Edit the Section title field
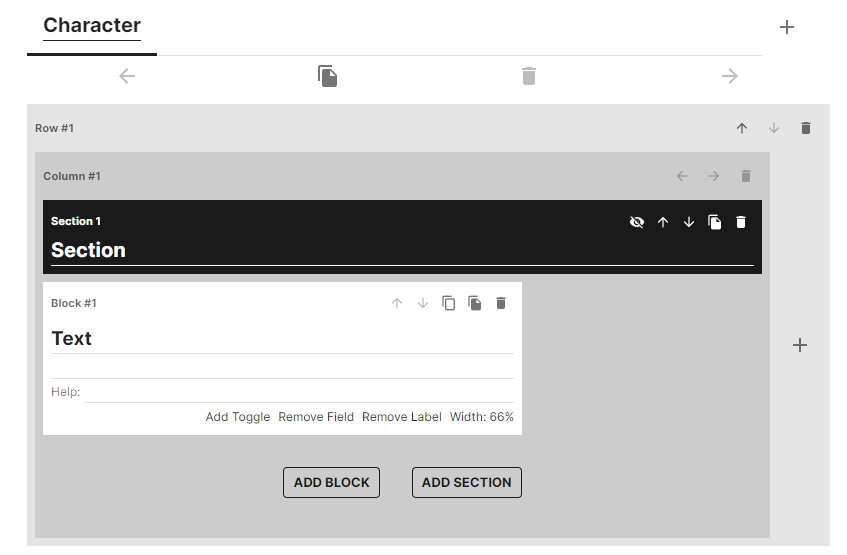847x555 pixels. pyautogui.click(x=402, y=251)
